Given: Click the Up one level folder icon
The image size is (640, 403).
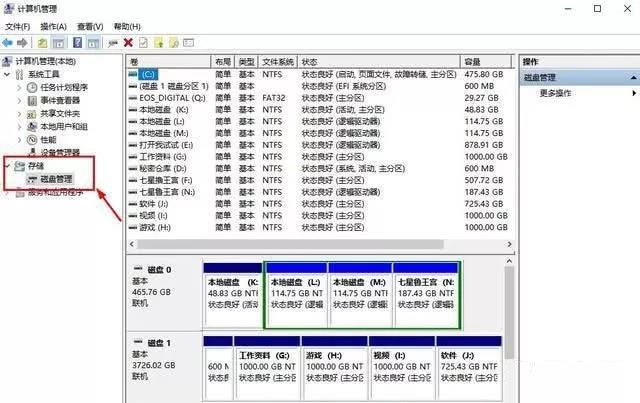Looking at the screenshot, I should [x=42, y=42].
